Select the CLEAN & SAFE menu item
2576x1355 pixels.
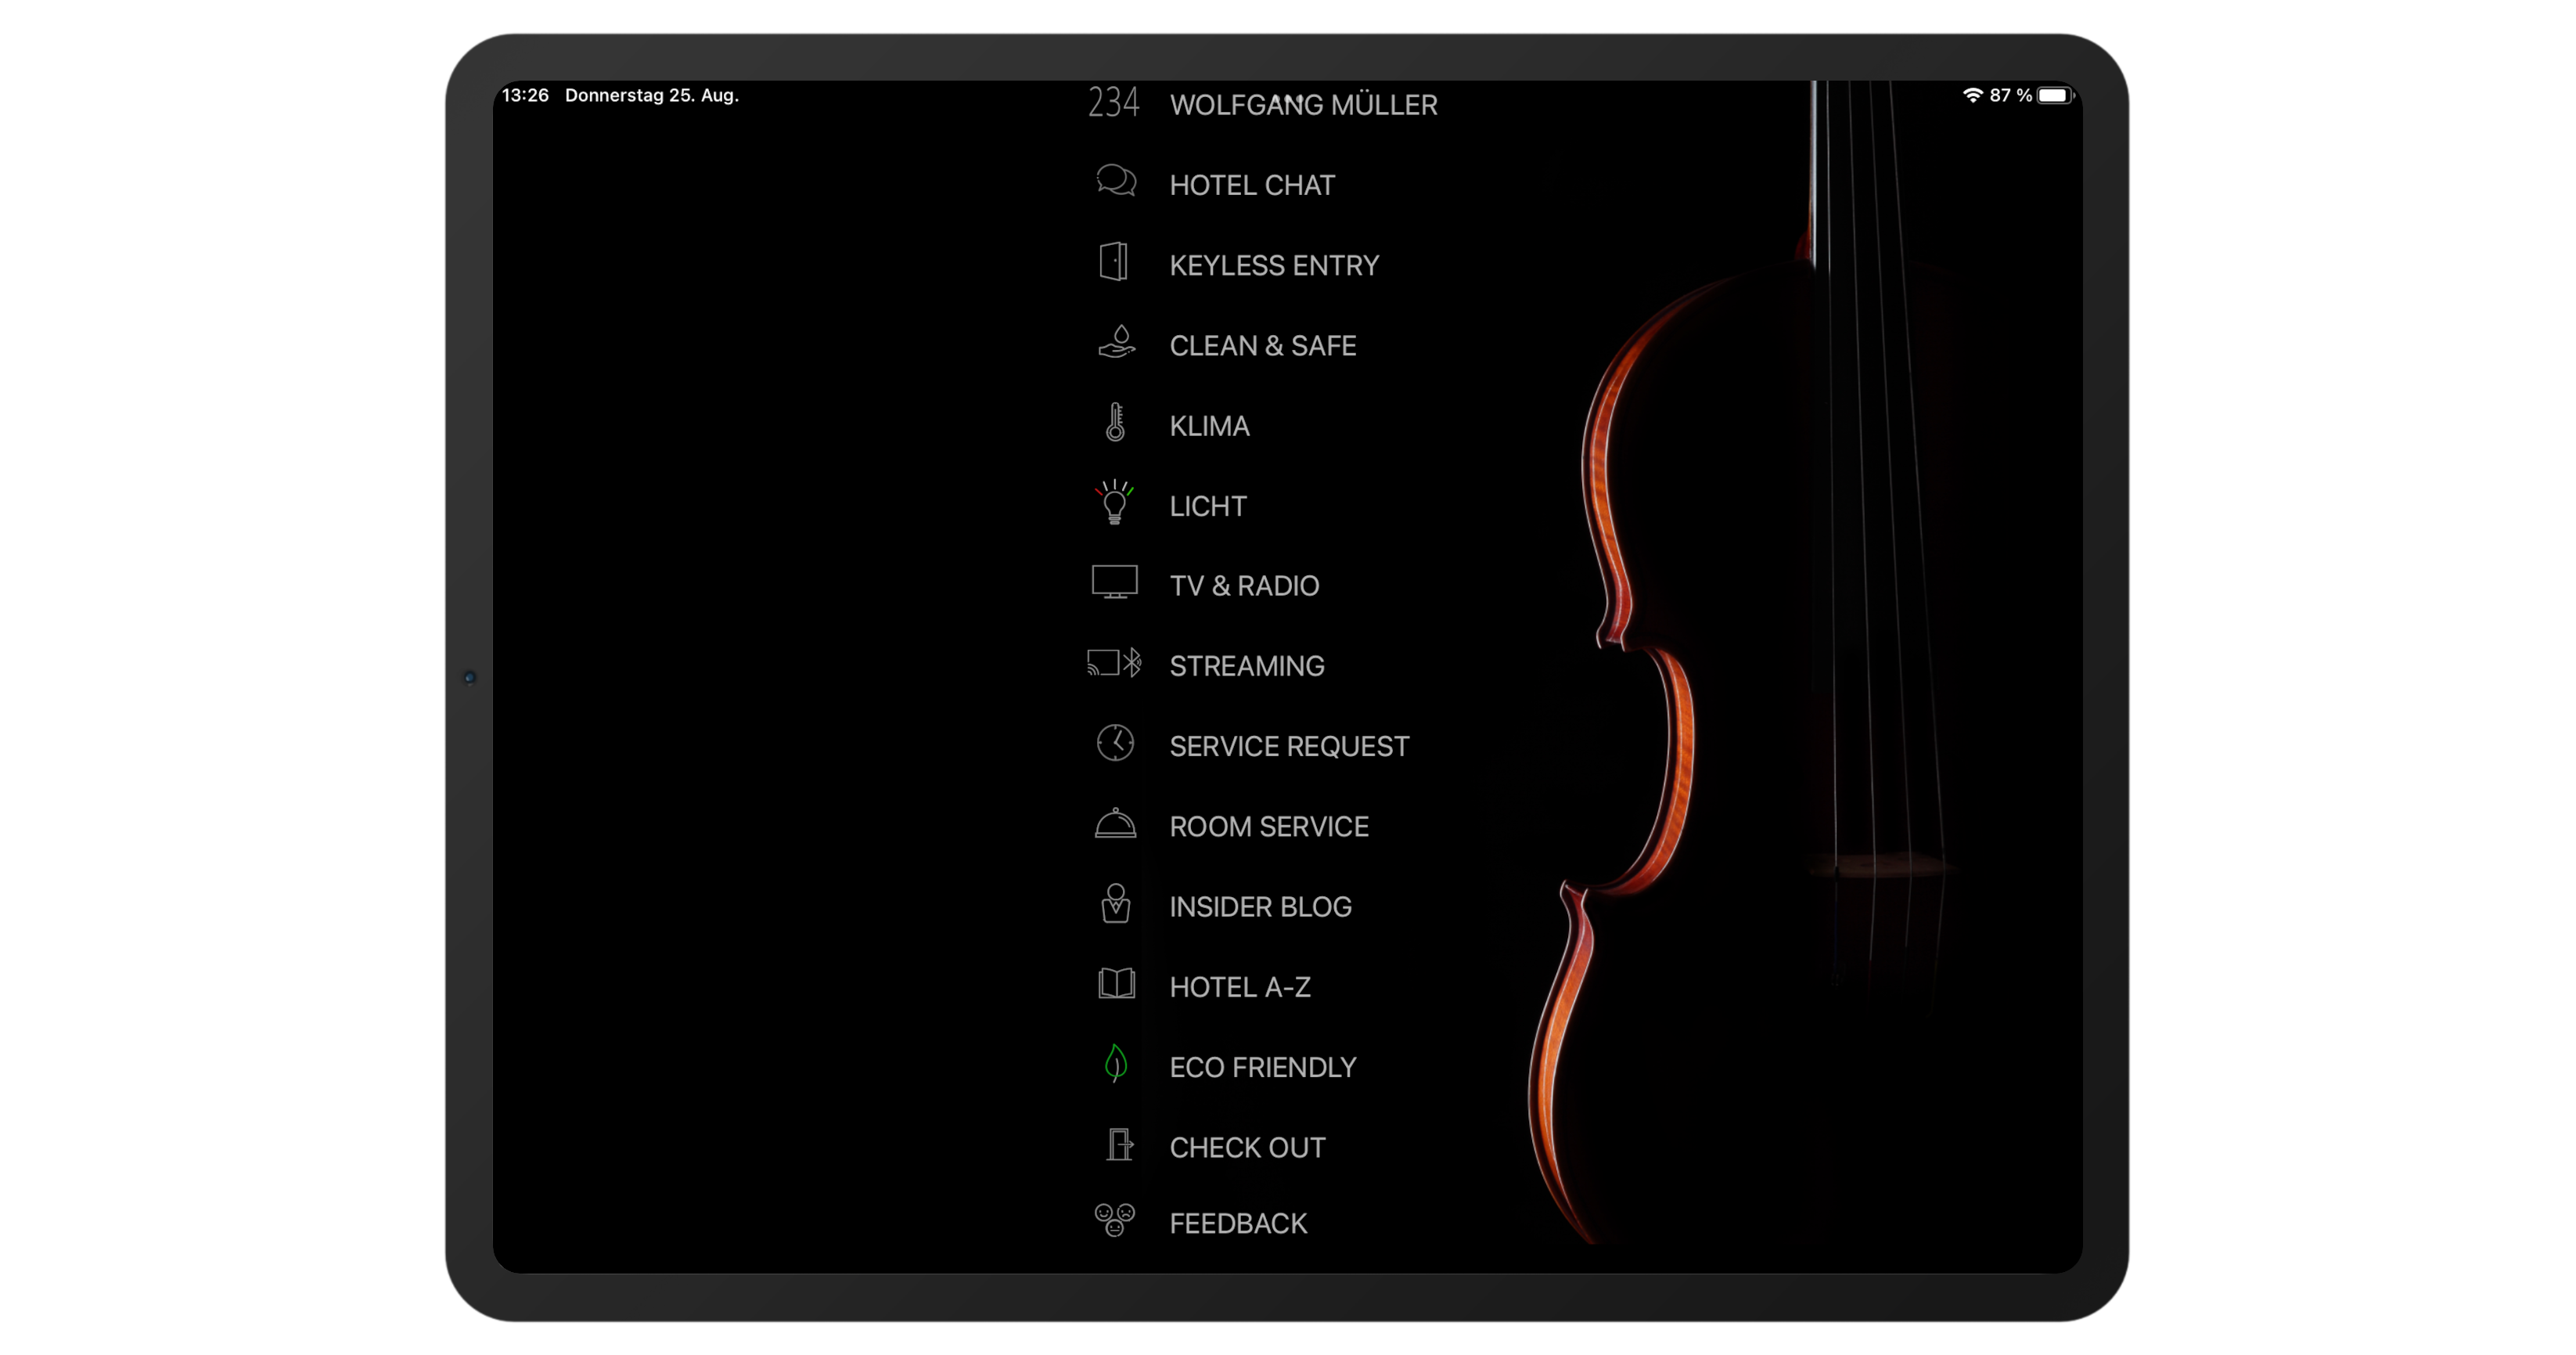[1263, 345]
